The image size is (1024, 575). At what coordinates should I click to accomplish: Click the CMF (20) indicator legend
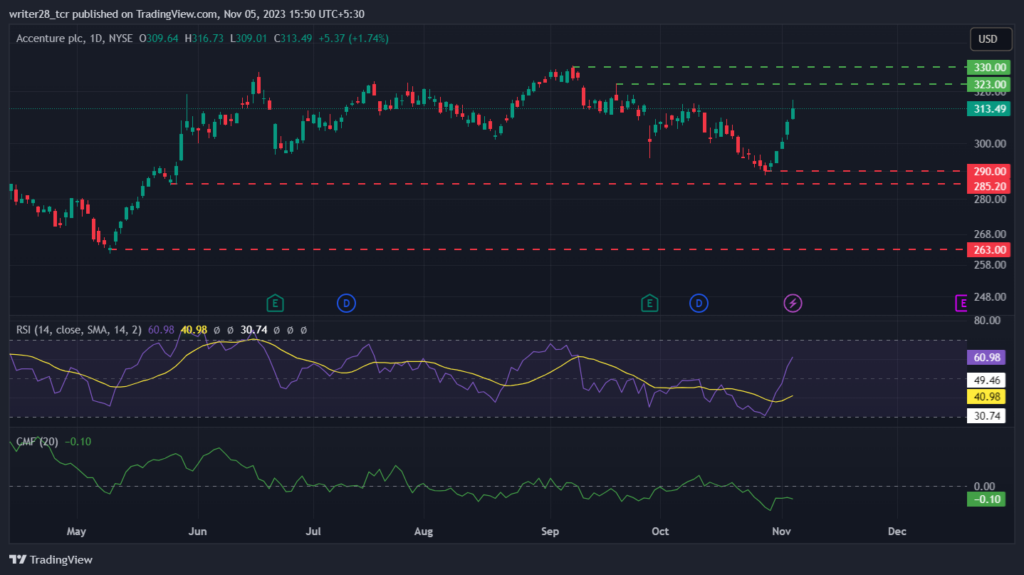(x=37, y=442)
